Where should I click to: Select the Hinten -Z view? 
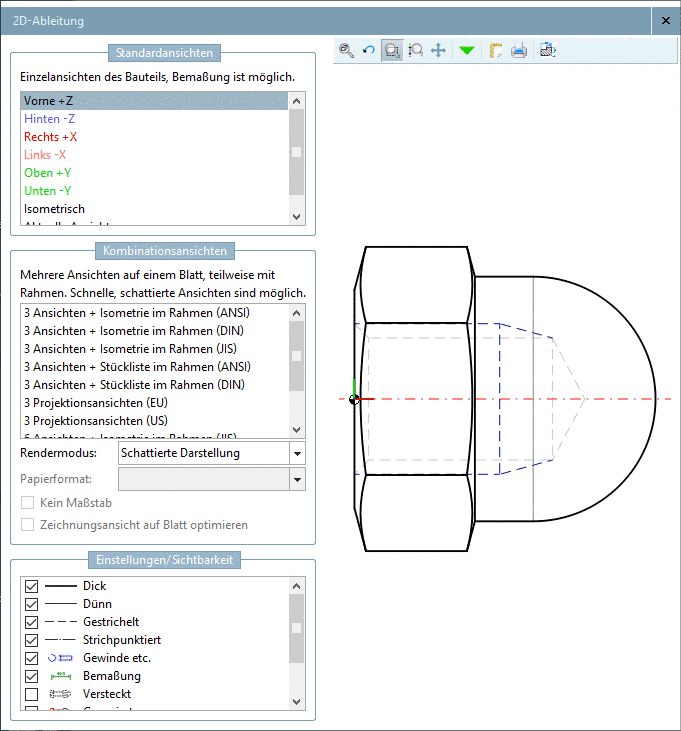click(155, 119)
